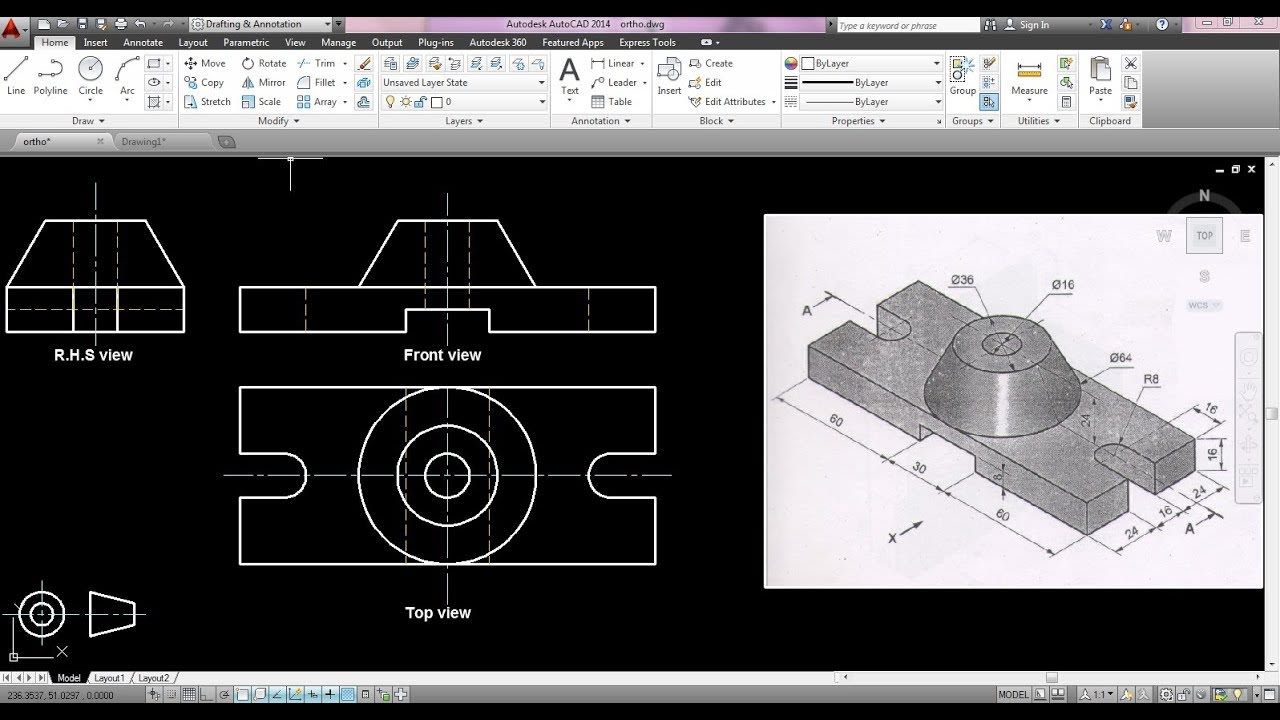Toggle layer visibility with the lightbulb icon

(x=388, y=101)
